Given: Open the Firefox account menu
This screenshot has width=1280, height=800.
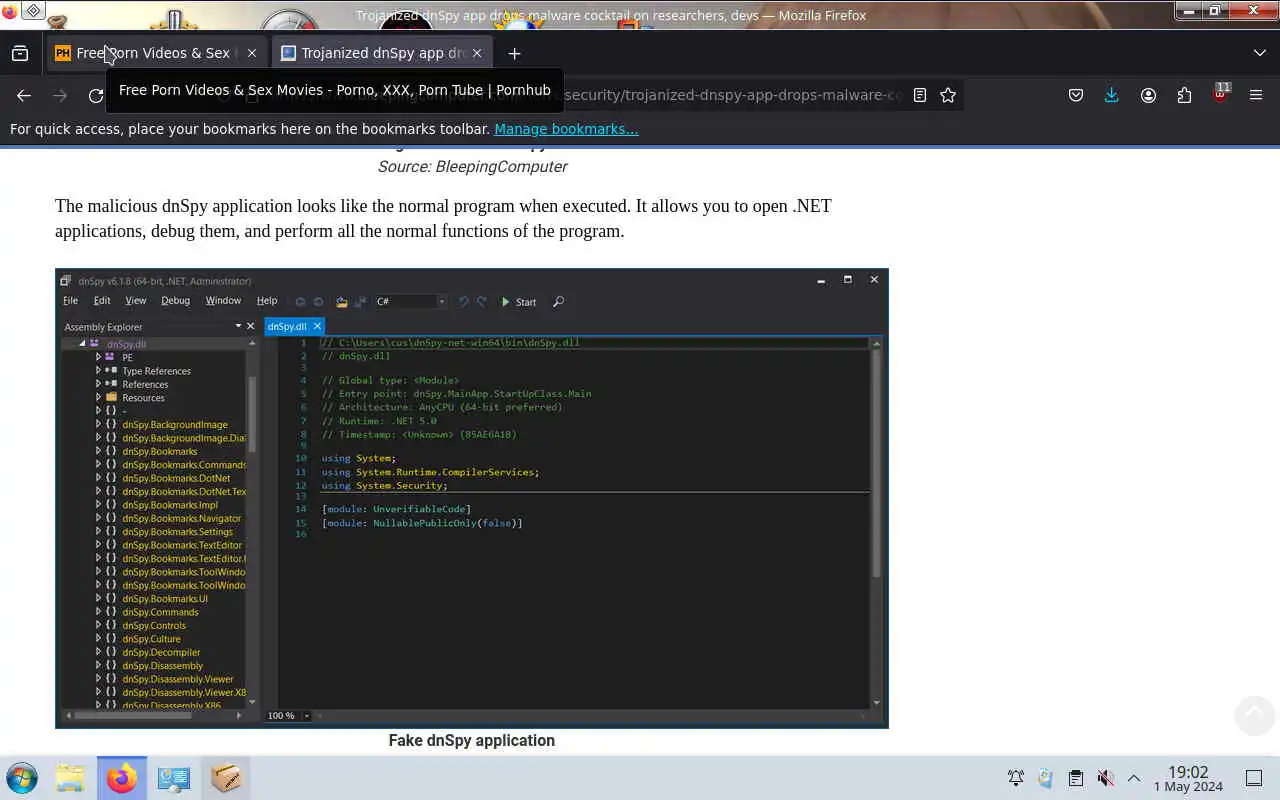Looking at the screenshot, I should [1148, 95].
